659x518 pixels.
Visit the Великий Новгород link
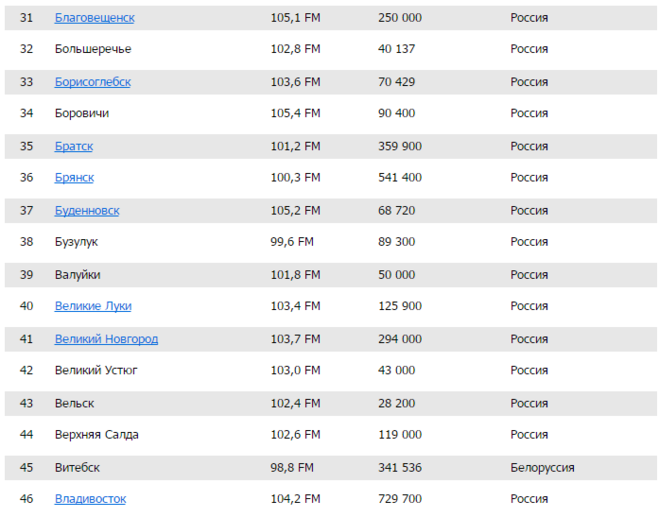point(106,339)
